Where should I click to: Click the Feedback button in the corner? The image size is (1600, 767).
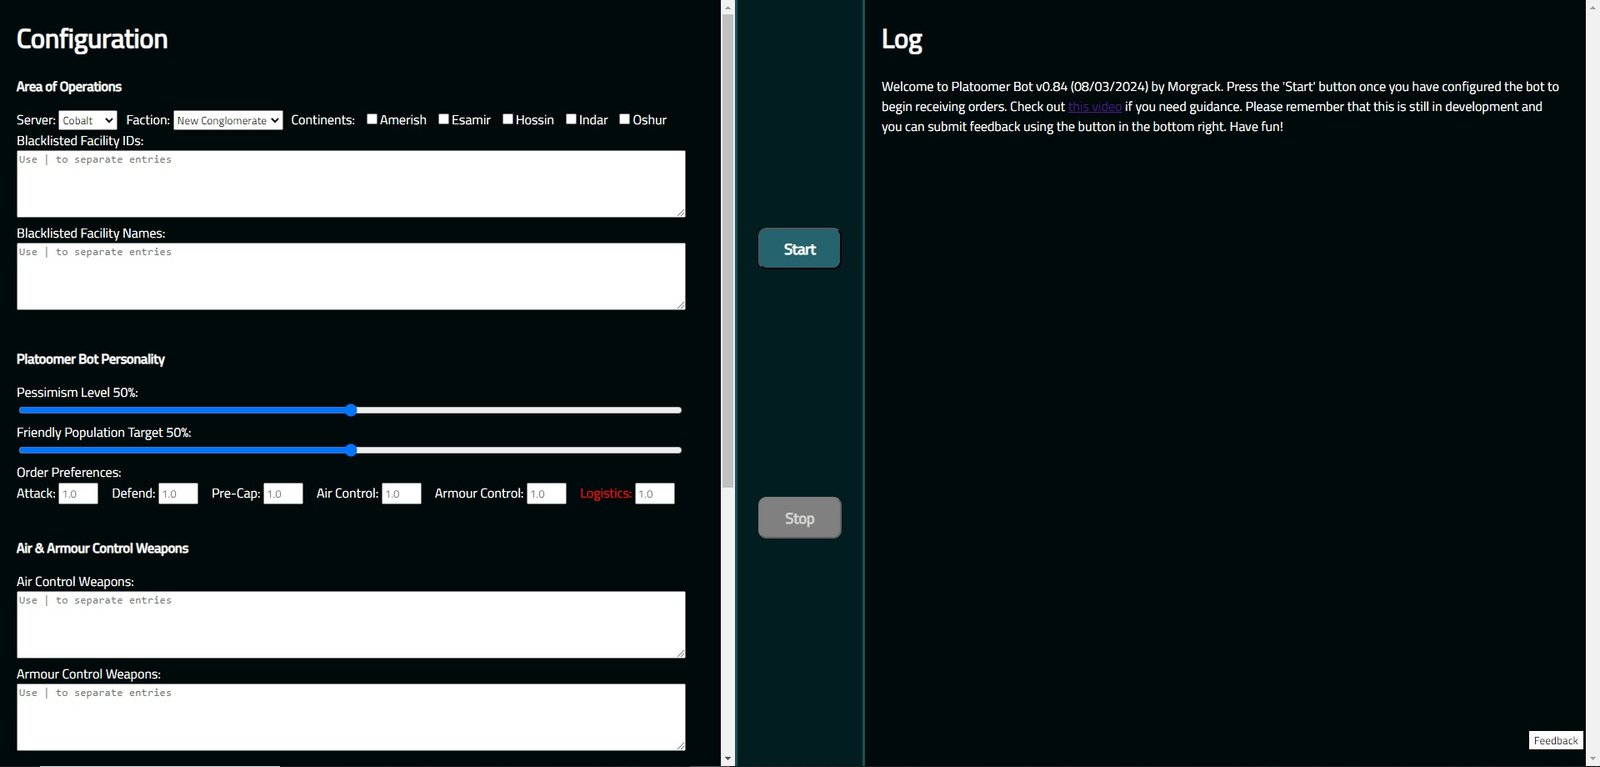coord(1555,740)
